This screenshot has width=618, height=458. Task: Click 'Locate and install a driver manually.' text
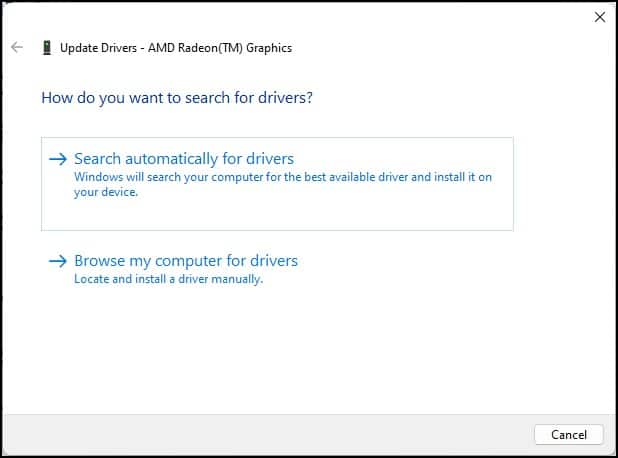tap(168, 279)
